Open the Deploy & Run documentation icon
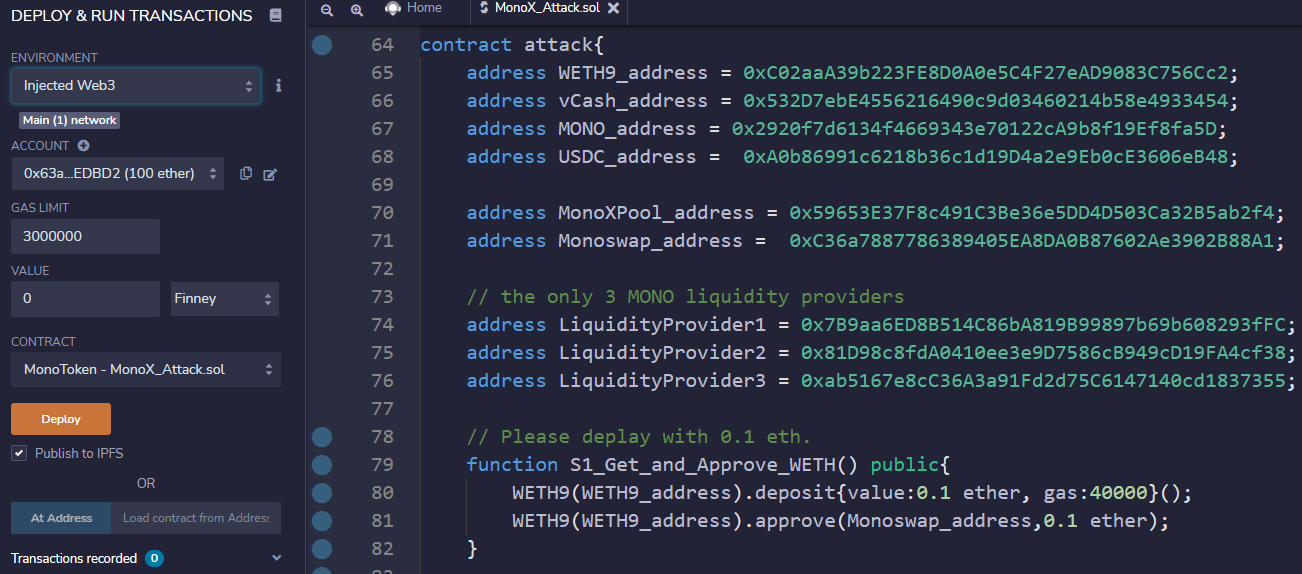This screenshot has width=1302, height=574. [x=276, y=16]
